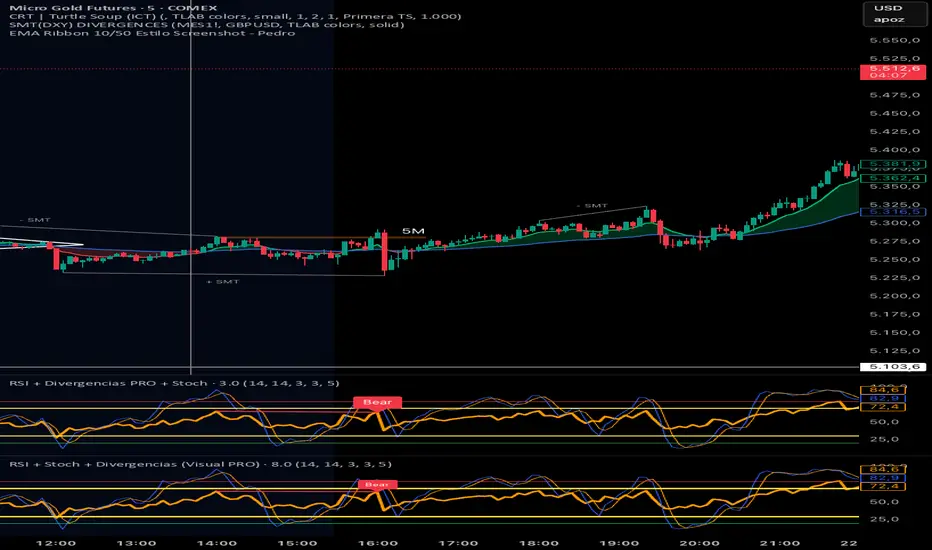This screenshot has height=550, width=932.
Task: Open the USD currency selector
Action: tap(889, 8)
